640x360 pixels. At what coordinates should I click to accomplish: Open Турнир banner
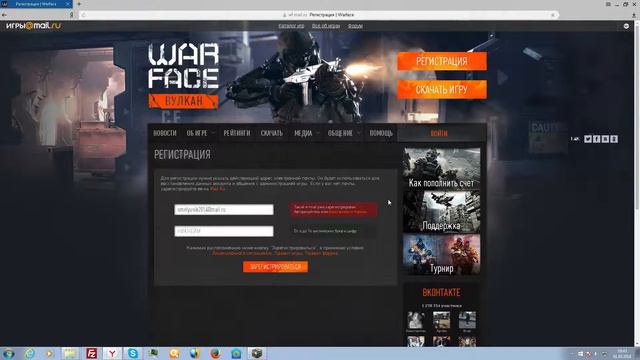[x=442, y=254]
